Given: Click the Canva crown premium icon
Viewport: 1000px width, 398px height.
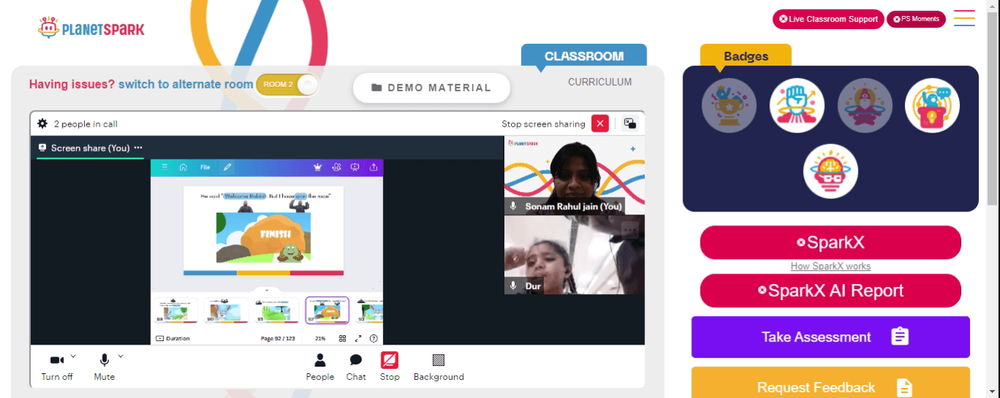Looking at the screenshot, I should click(318, 167).
